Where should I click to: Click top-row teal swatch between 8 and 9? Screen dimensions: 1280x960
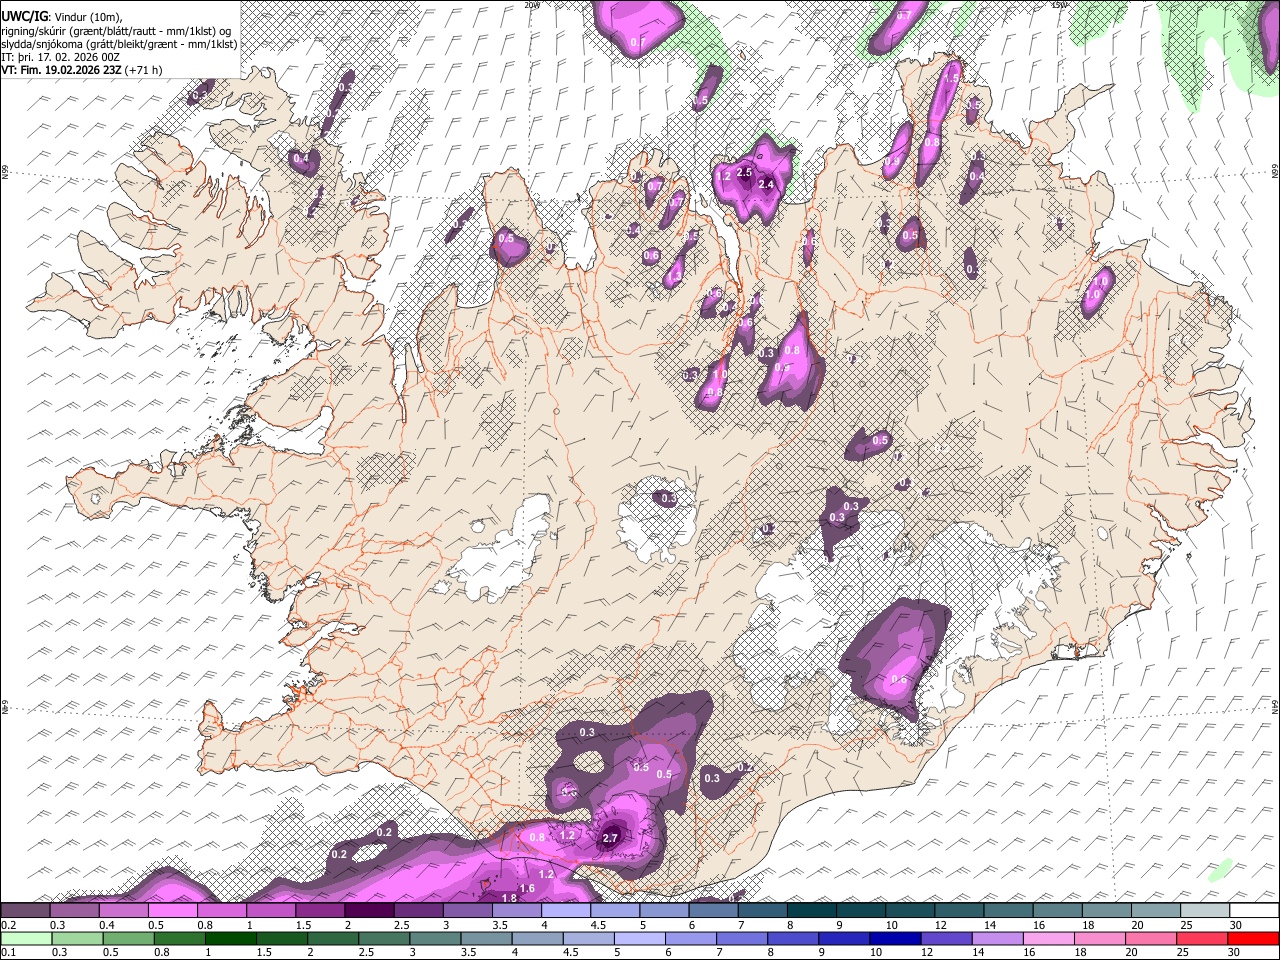[811, 910]
